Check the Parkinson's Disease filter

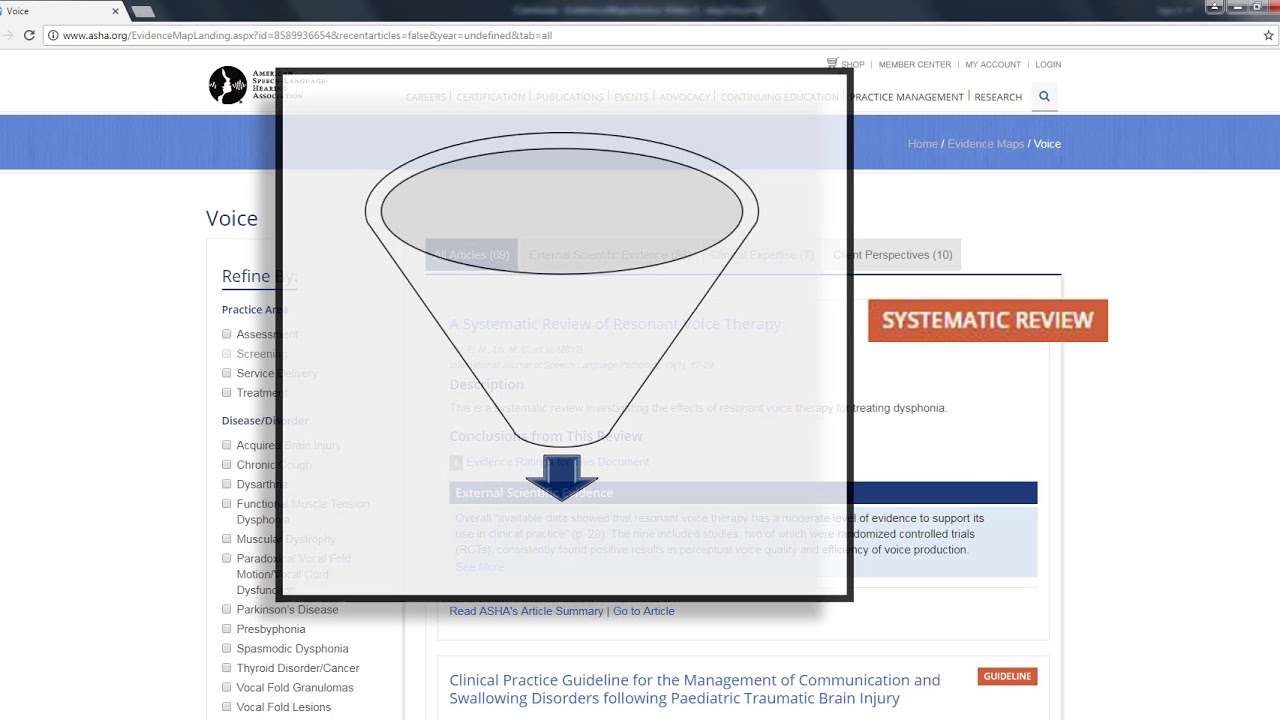[227, 610]
